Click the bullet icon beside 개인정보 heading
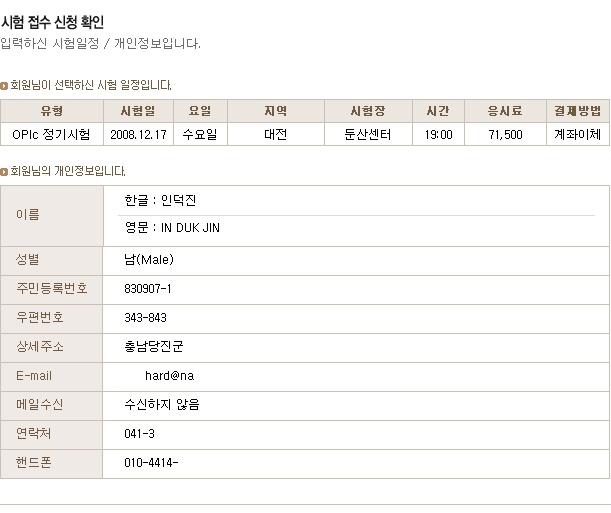Image resolution: width=611 pixels, height=513 pixels. click(x=4, y=171)
